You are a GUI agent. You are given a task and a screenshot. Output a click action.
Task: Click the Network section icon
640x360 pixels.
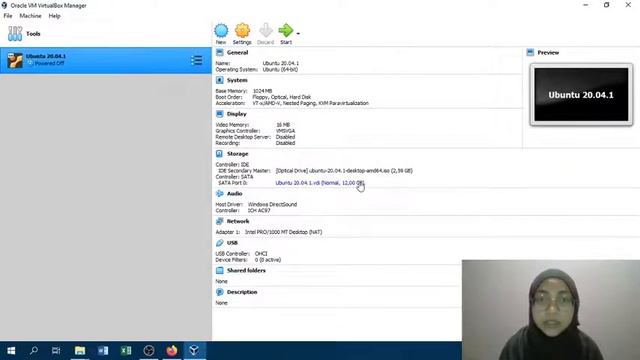(x=220, y=221)
